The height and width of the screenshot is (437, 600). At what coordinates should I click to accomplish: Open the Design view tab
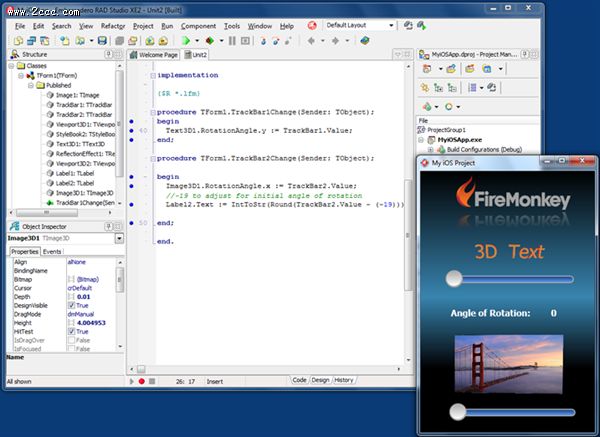tap(320, 380)
